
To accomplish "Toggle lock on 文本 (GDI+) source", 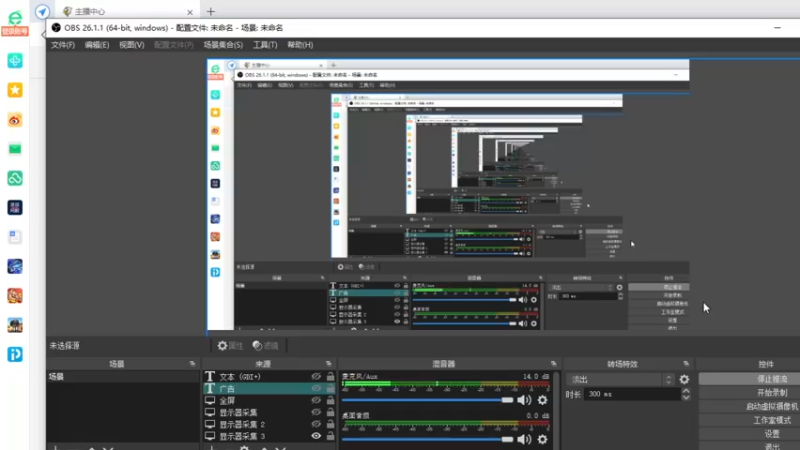I will tap(331, 377).
